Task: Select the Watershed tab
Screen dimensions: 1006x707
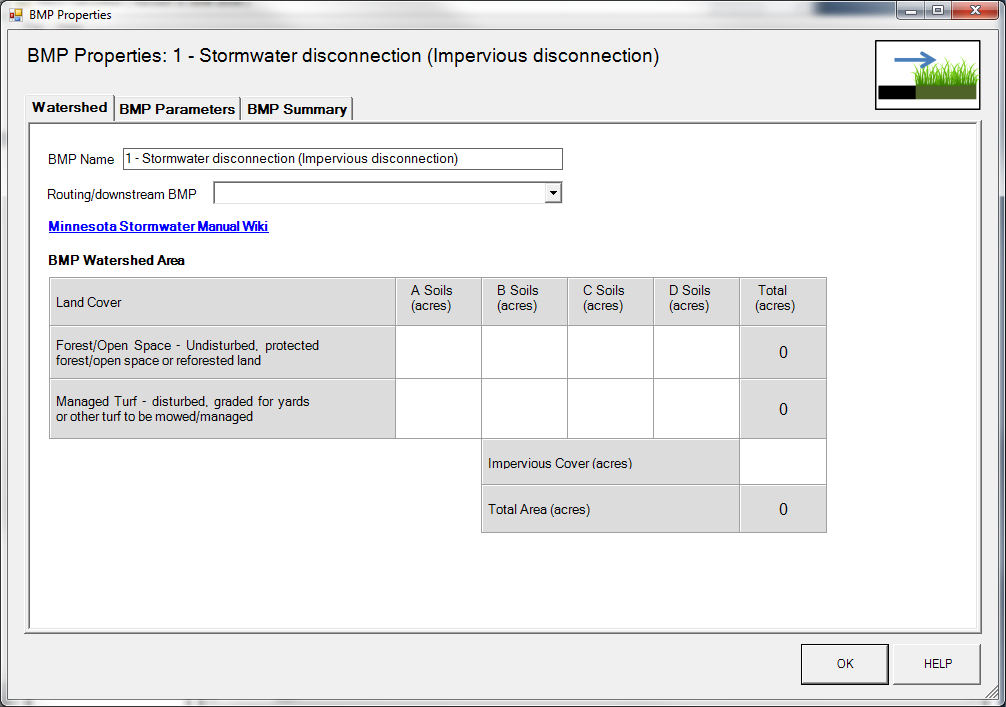Action: point(70,107)
